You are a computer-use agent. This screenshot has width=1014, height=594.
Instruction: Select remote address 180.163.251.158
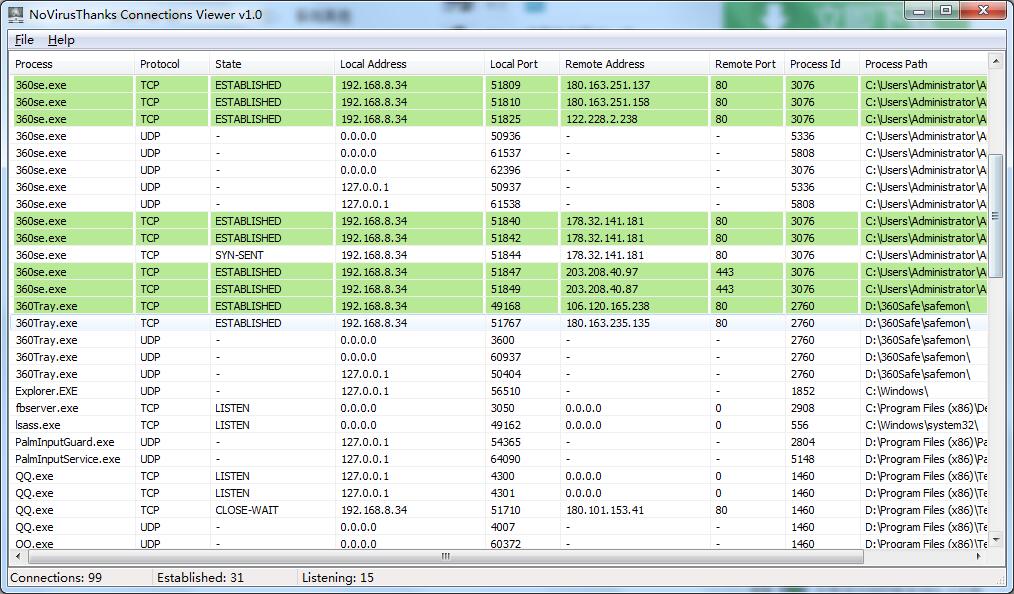(x=608, y=102)
